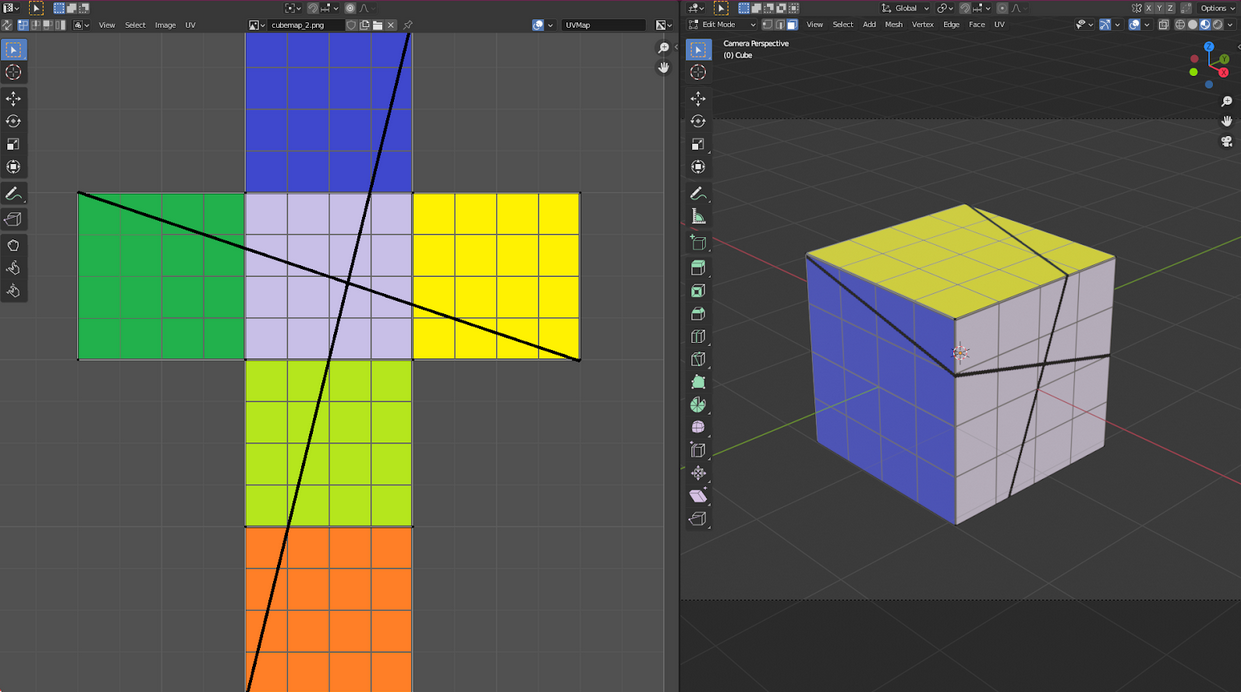Screen dimensions: 1241x692
Task: Open the viewport shading dropdown
Action: tap(1229, 24)
